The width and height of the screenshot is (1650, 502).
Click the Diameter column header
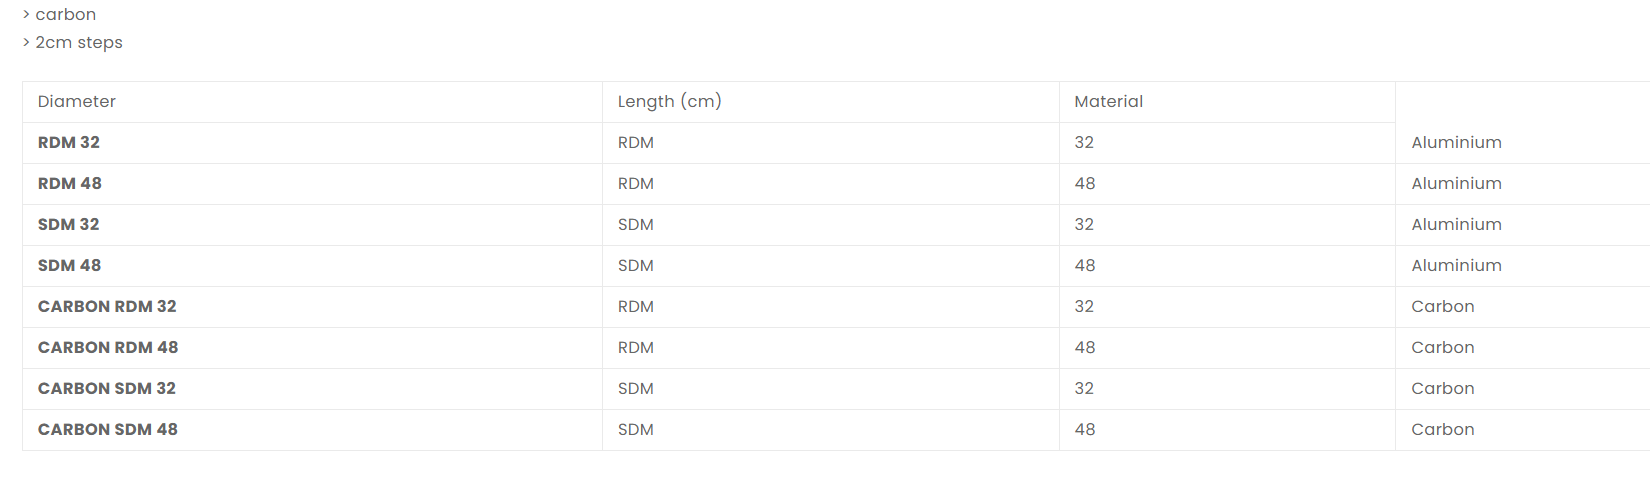[x=77, y=102]
